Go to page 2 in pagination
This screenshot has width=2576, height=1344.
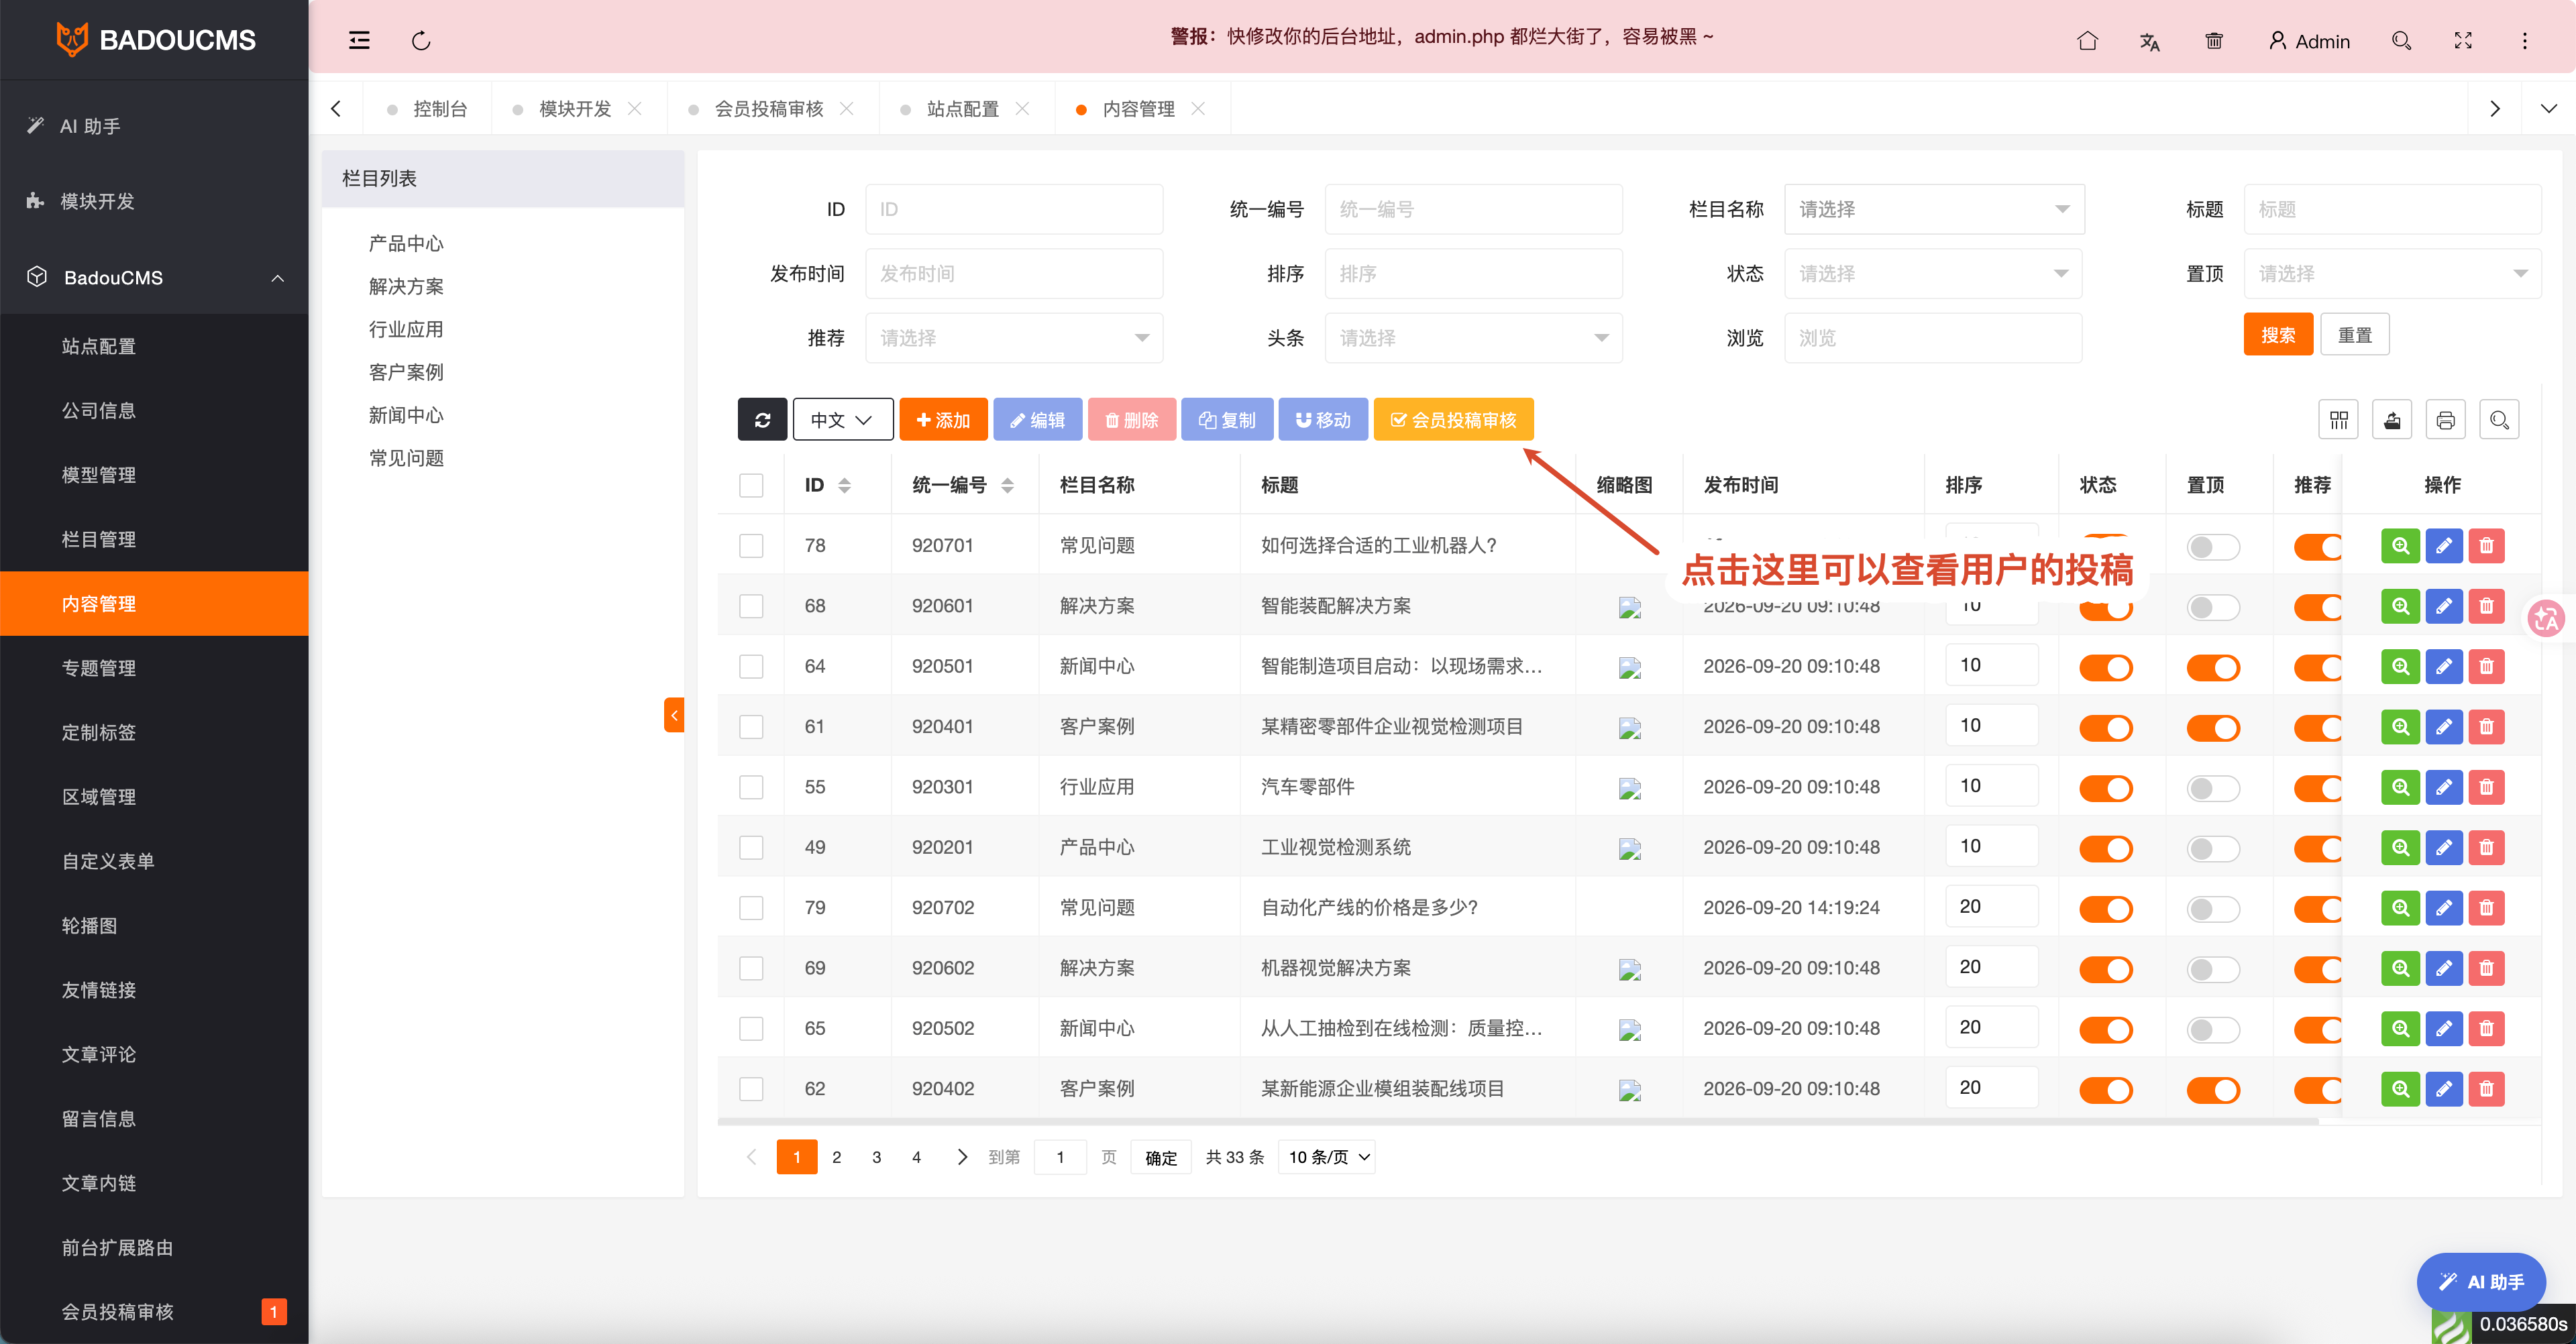836,1157
